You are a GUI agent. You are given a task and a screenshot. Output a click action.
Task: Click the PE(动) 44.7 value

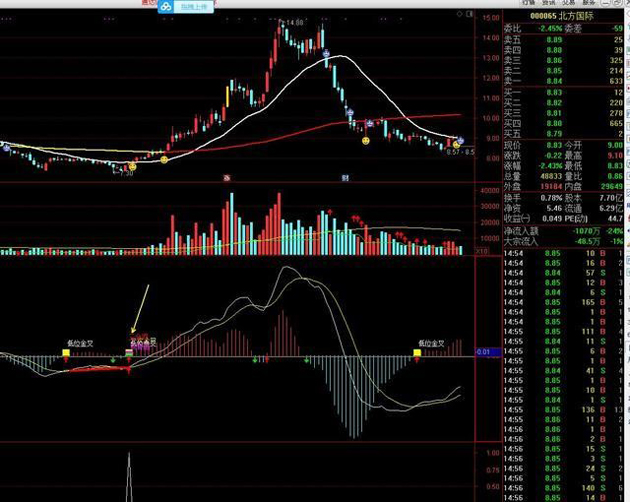615,219
